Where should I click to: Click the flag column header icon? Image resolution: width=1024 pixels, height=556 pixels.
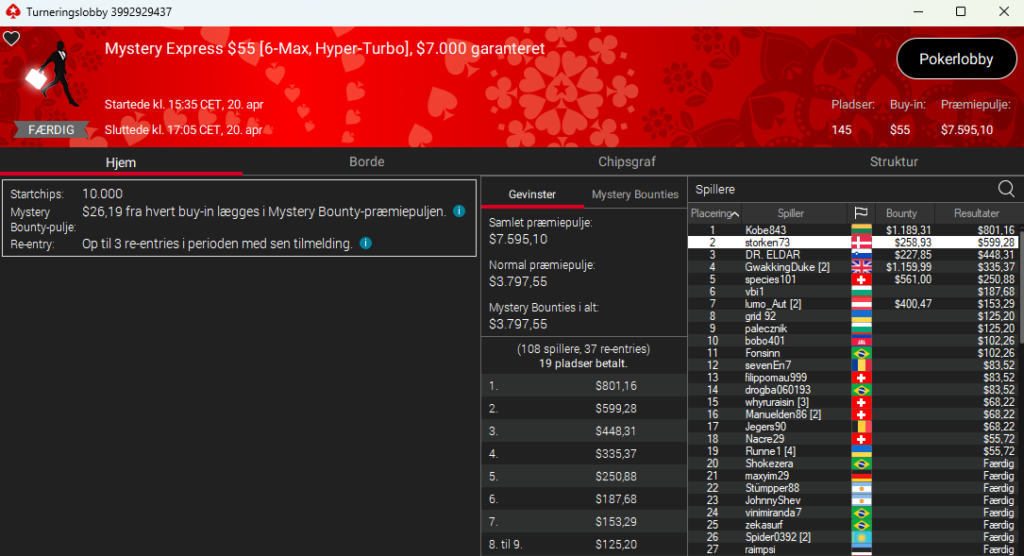860,214
